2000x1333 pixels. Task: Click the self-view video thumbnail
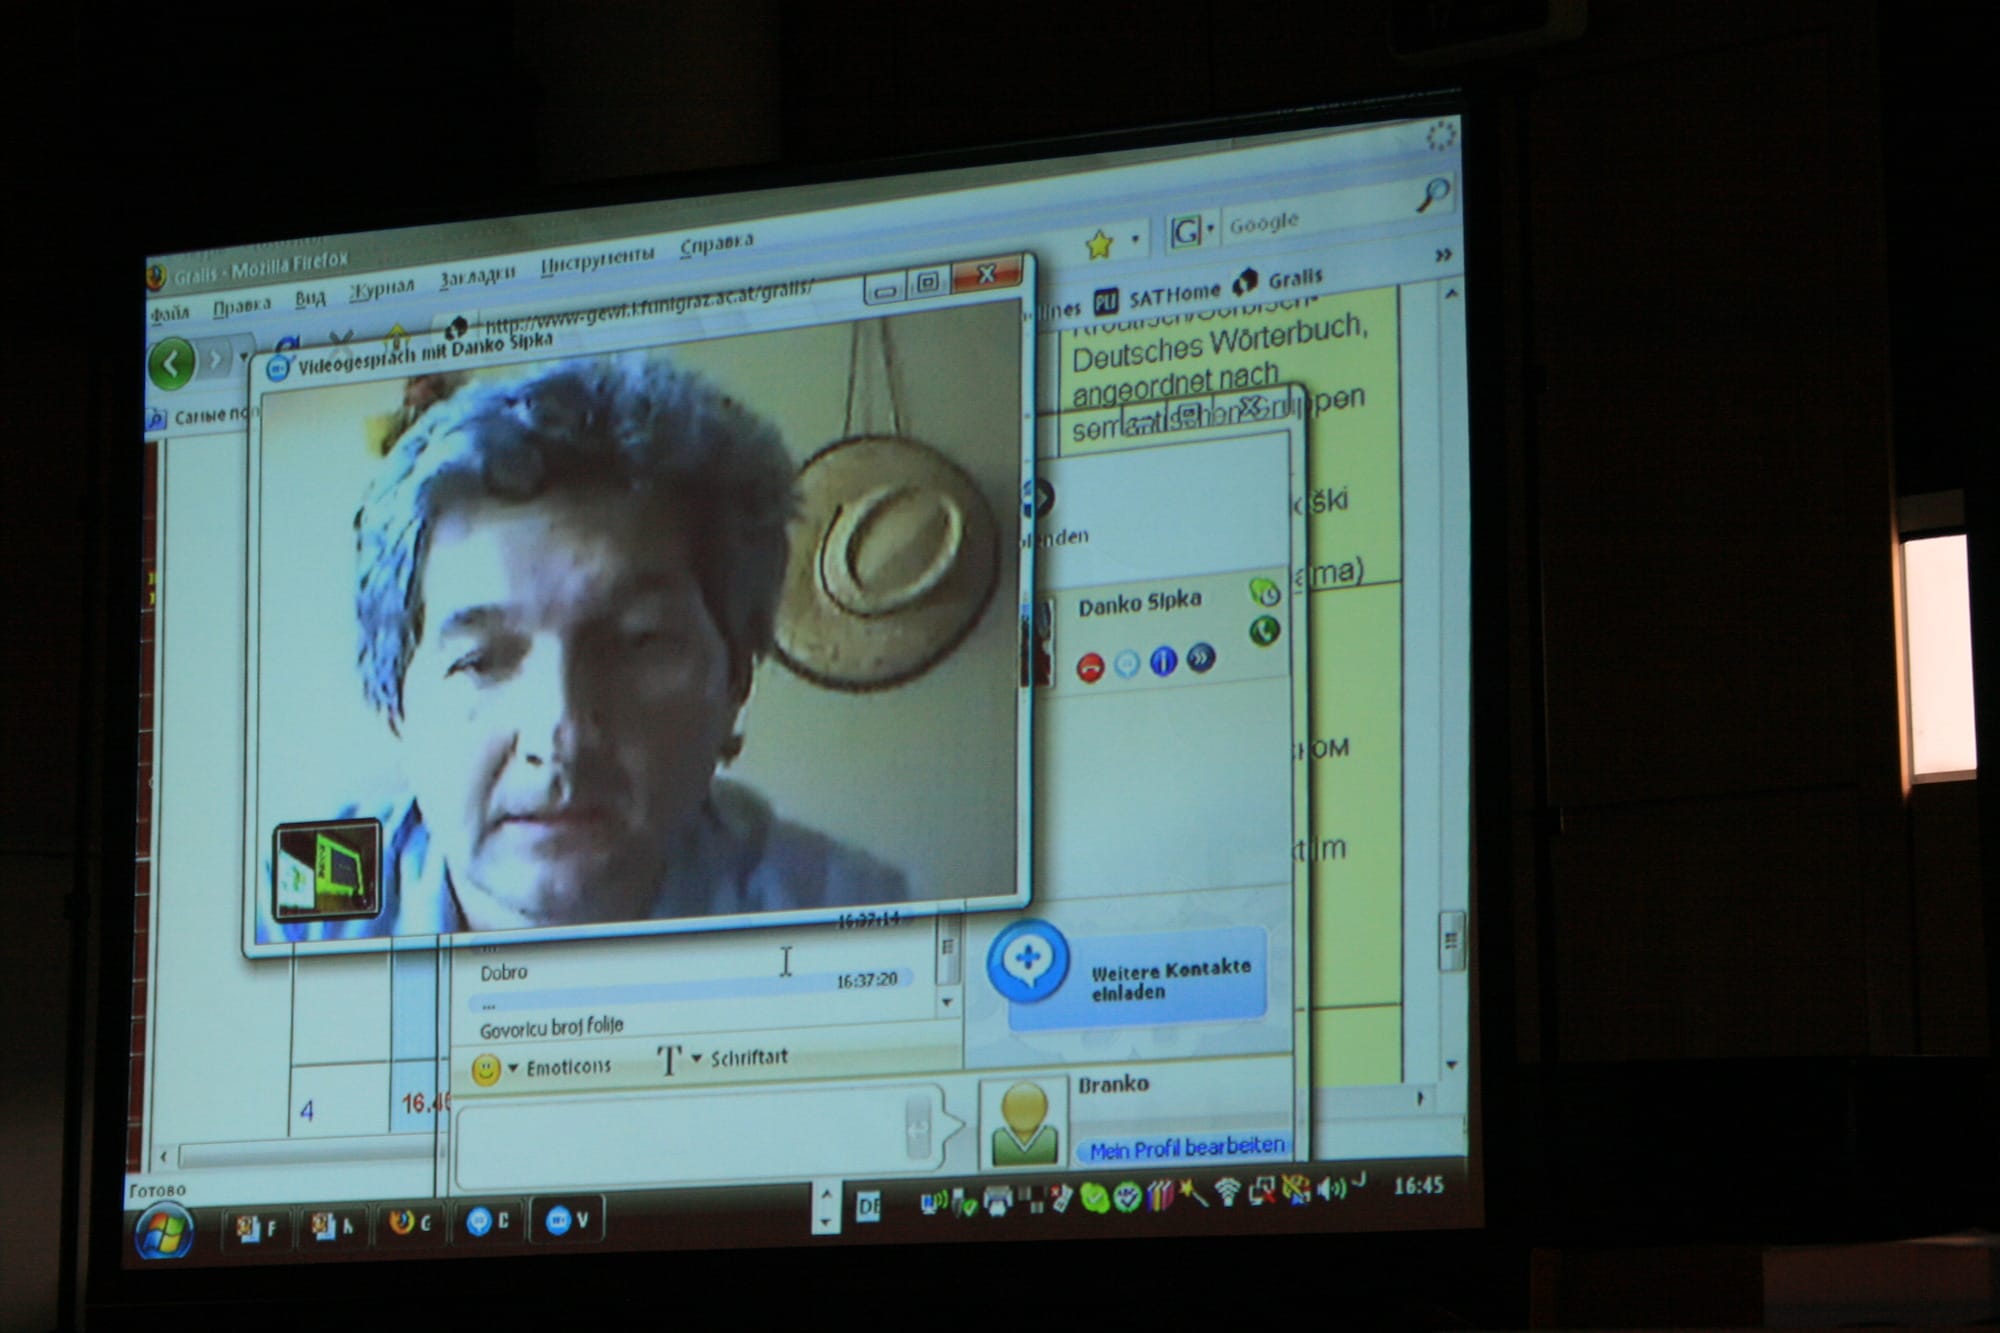coord(327,868)
